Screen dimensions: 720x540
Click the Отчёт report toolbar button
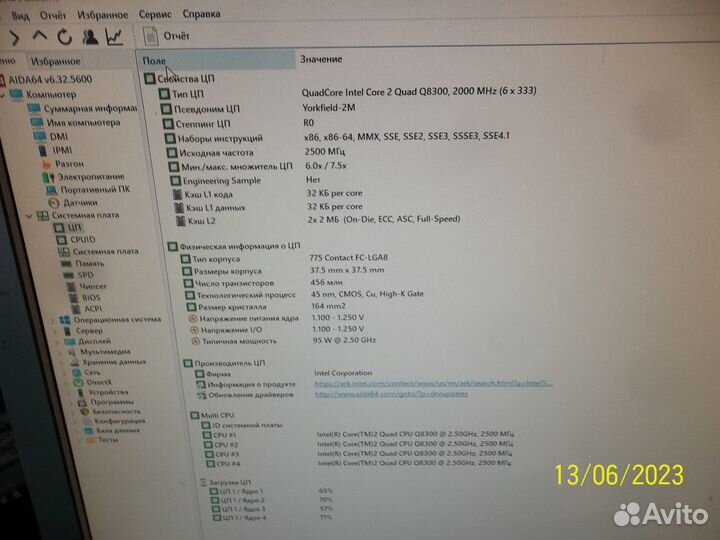tap(166, 36)
